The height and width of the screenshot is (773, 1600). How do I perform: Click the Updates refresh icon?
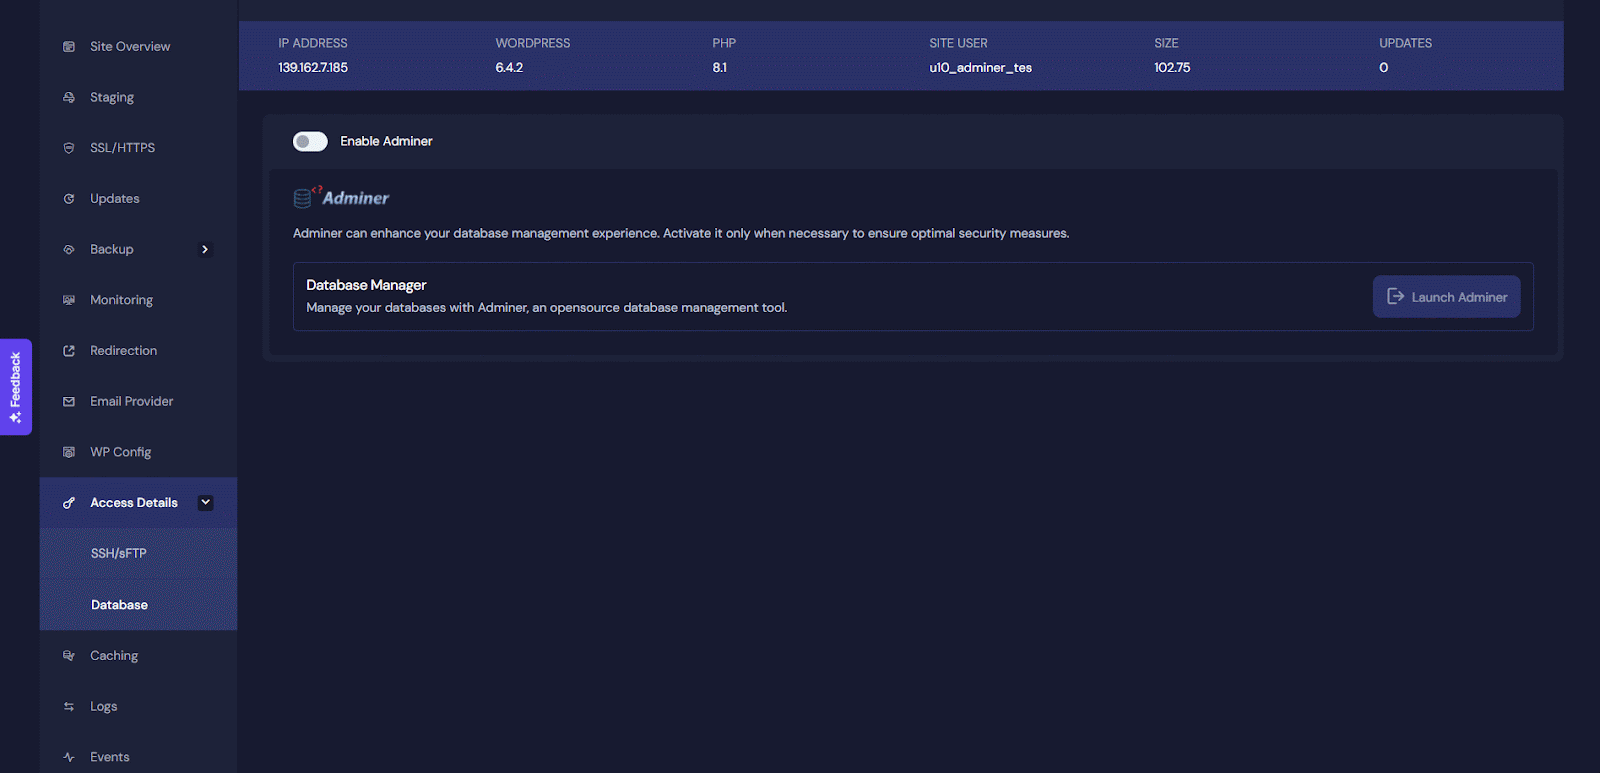(69, 199)
